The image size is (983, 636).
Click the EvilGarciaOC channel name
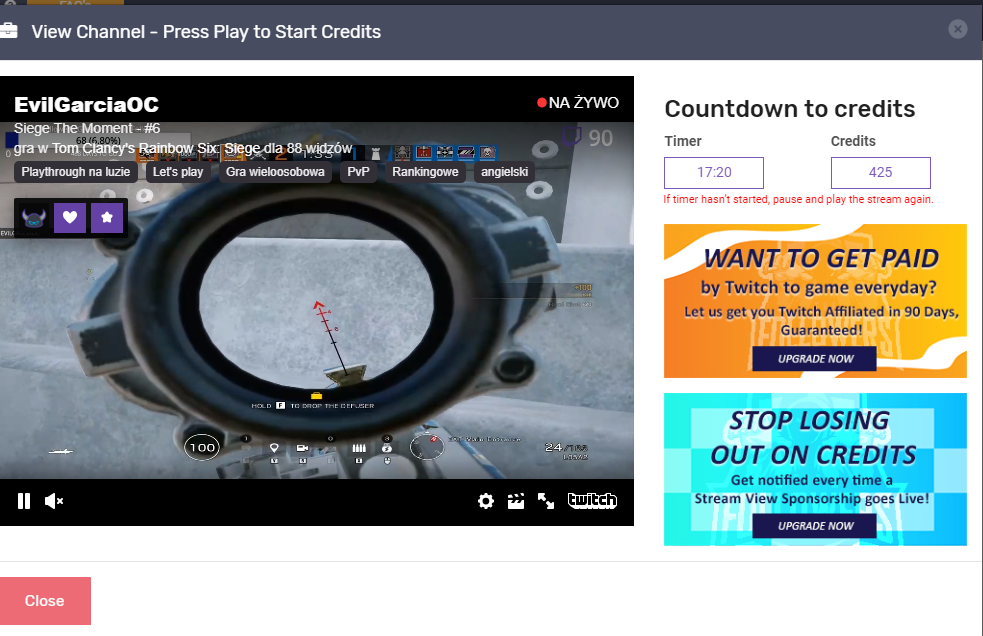[x=87, y=104]
